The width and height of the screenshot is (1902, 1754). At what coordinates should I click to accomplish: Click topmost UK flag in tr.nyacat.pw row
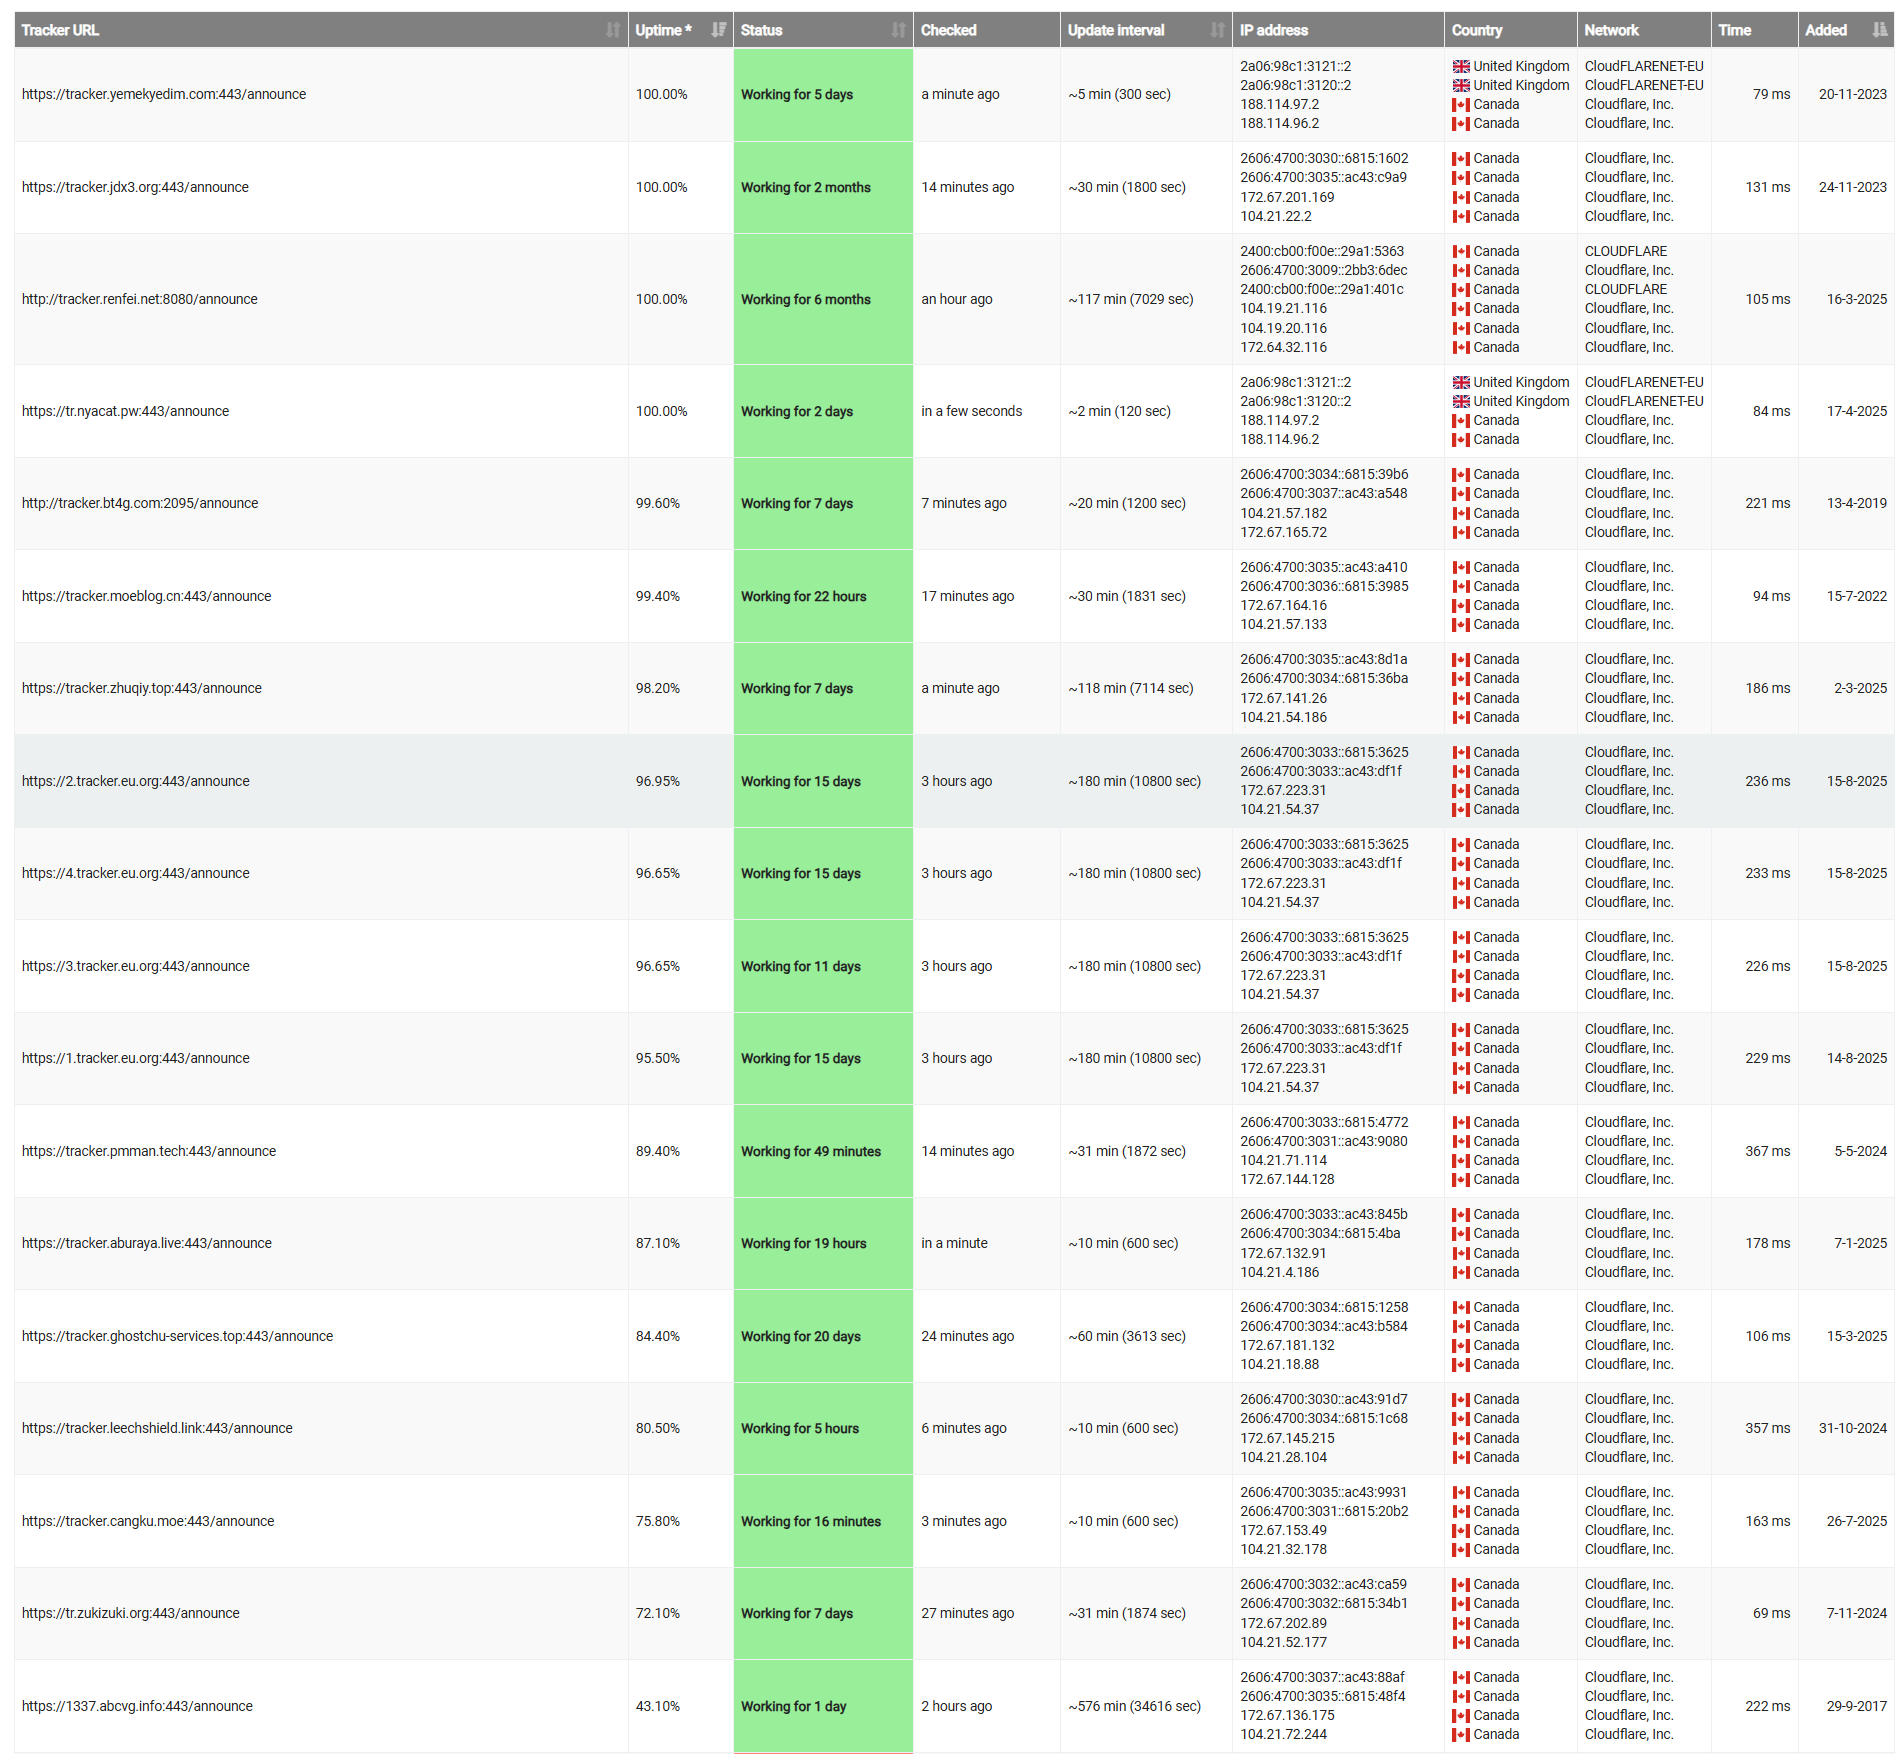tap(1461, 382)
